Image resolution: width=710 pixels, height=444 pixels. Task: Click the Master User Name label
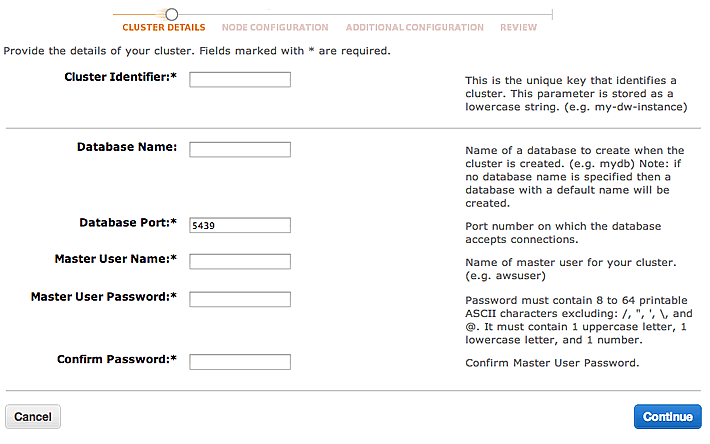[x=116, y=259]
